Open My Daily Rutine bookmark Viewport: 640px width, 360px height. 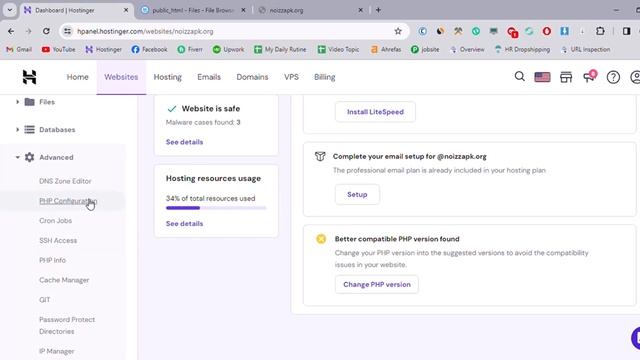pyautogui.click(x=280, y=49)
